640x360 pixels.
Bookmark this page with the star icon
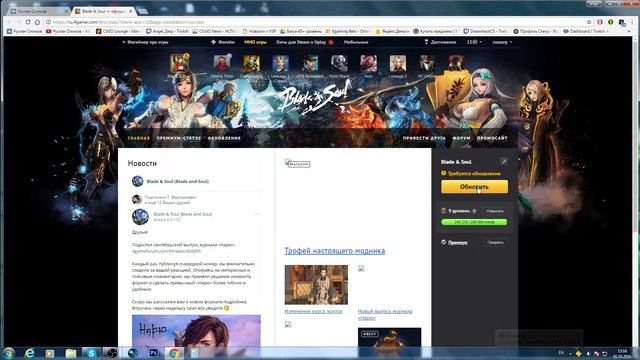(x=589, y=22)
